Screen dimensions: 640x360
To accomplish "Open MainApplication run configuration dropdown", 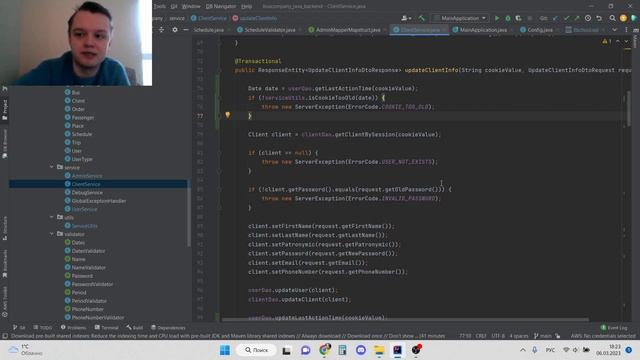I will [x=460, y=18].
